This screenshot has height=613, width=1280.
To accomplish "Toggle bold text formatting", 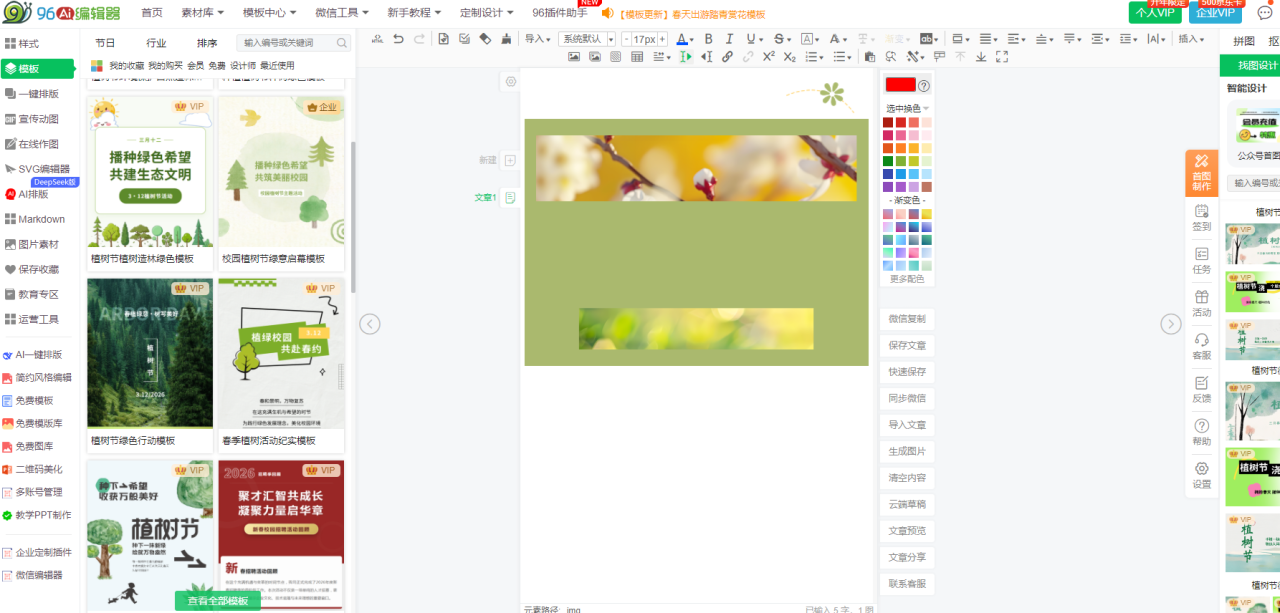I will 708,39.
